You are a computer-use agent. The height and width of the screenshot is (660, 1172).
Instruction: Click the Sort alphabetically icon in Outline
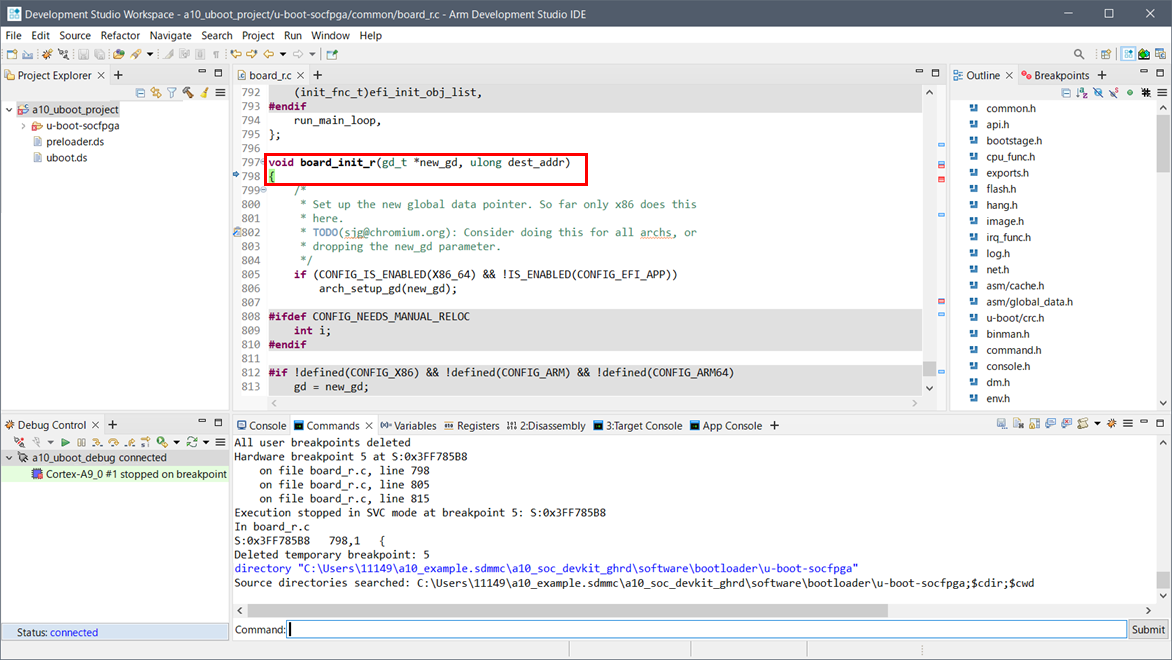[1081, 93]
